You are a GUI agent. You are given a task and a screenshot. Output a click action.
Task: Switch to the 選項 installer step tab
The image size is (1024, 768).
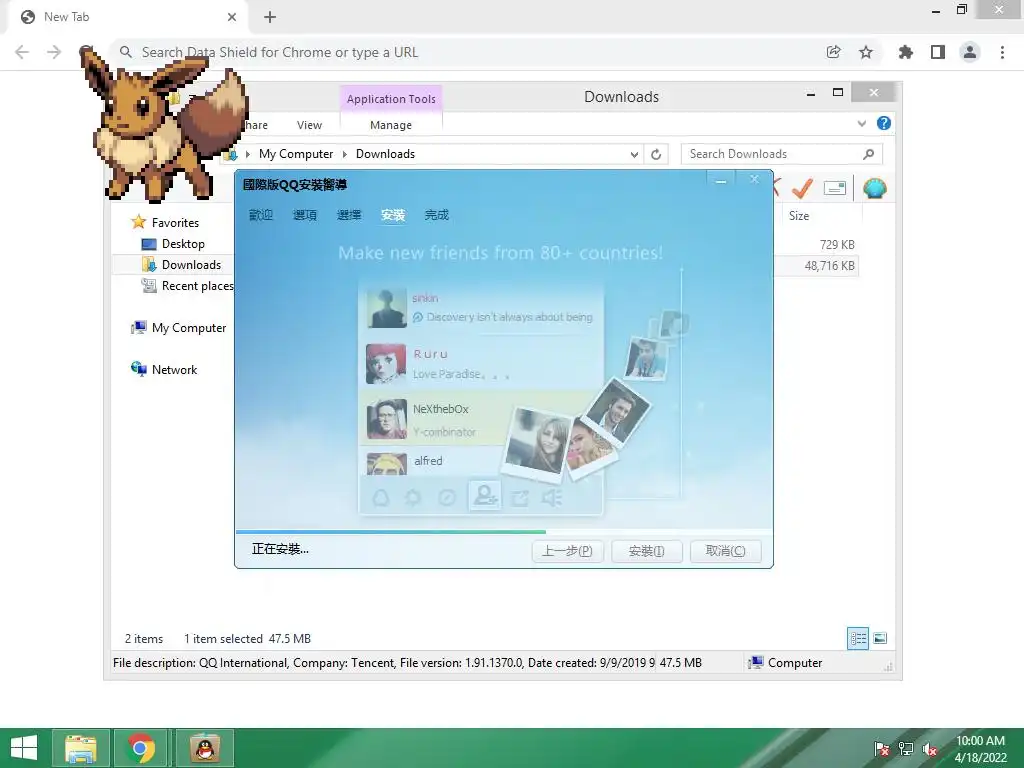304,215
